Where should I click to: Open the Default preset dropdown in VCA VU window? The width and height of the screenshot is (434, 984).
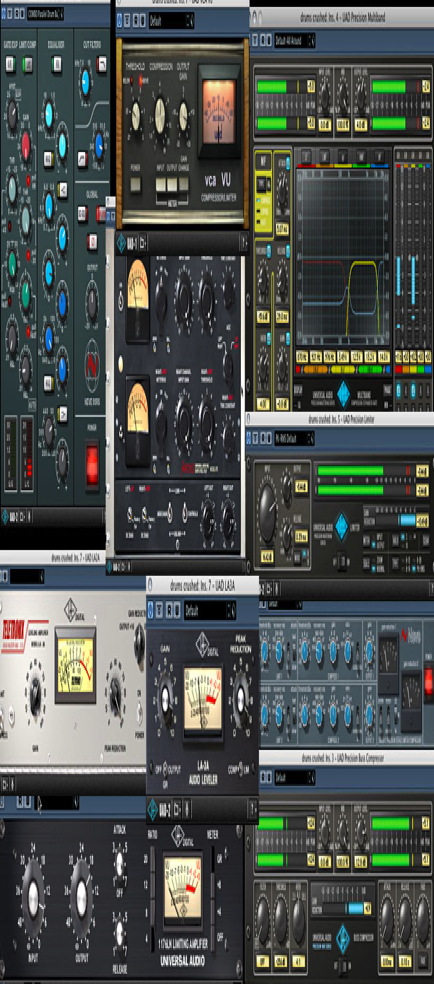(x=171, y=21)
